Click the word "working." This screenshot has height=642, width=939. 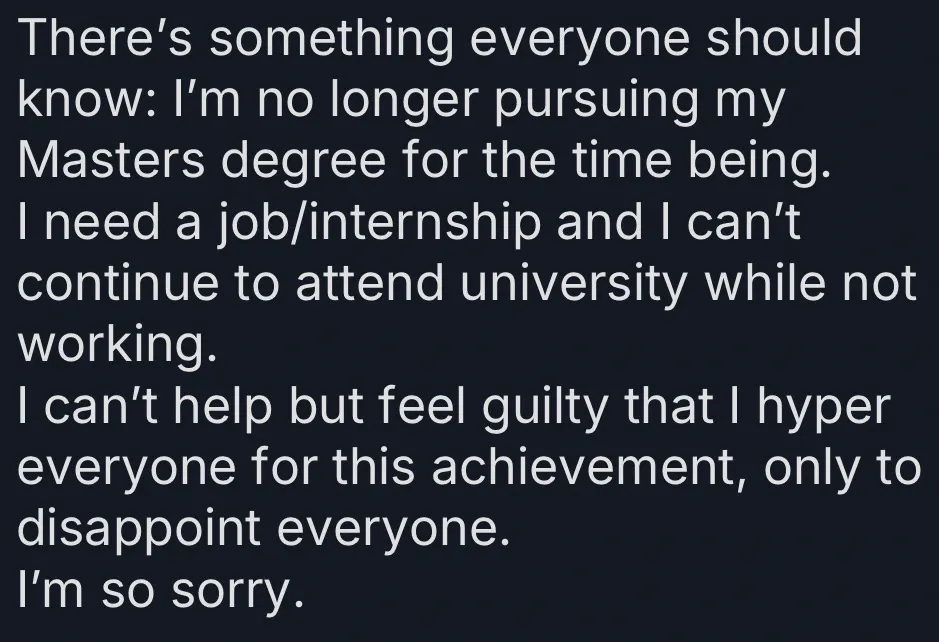pos(117,345)
